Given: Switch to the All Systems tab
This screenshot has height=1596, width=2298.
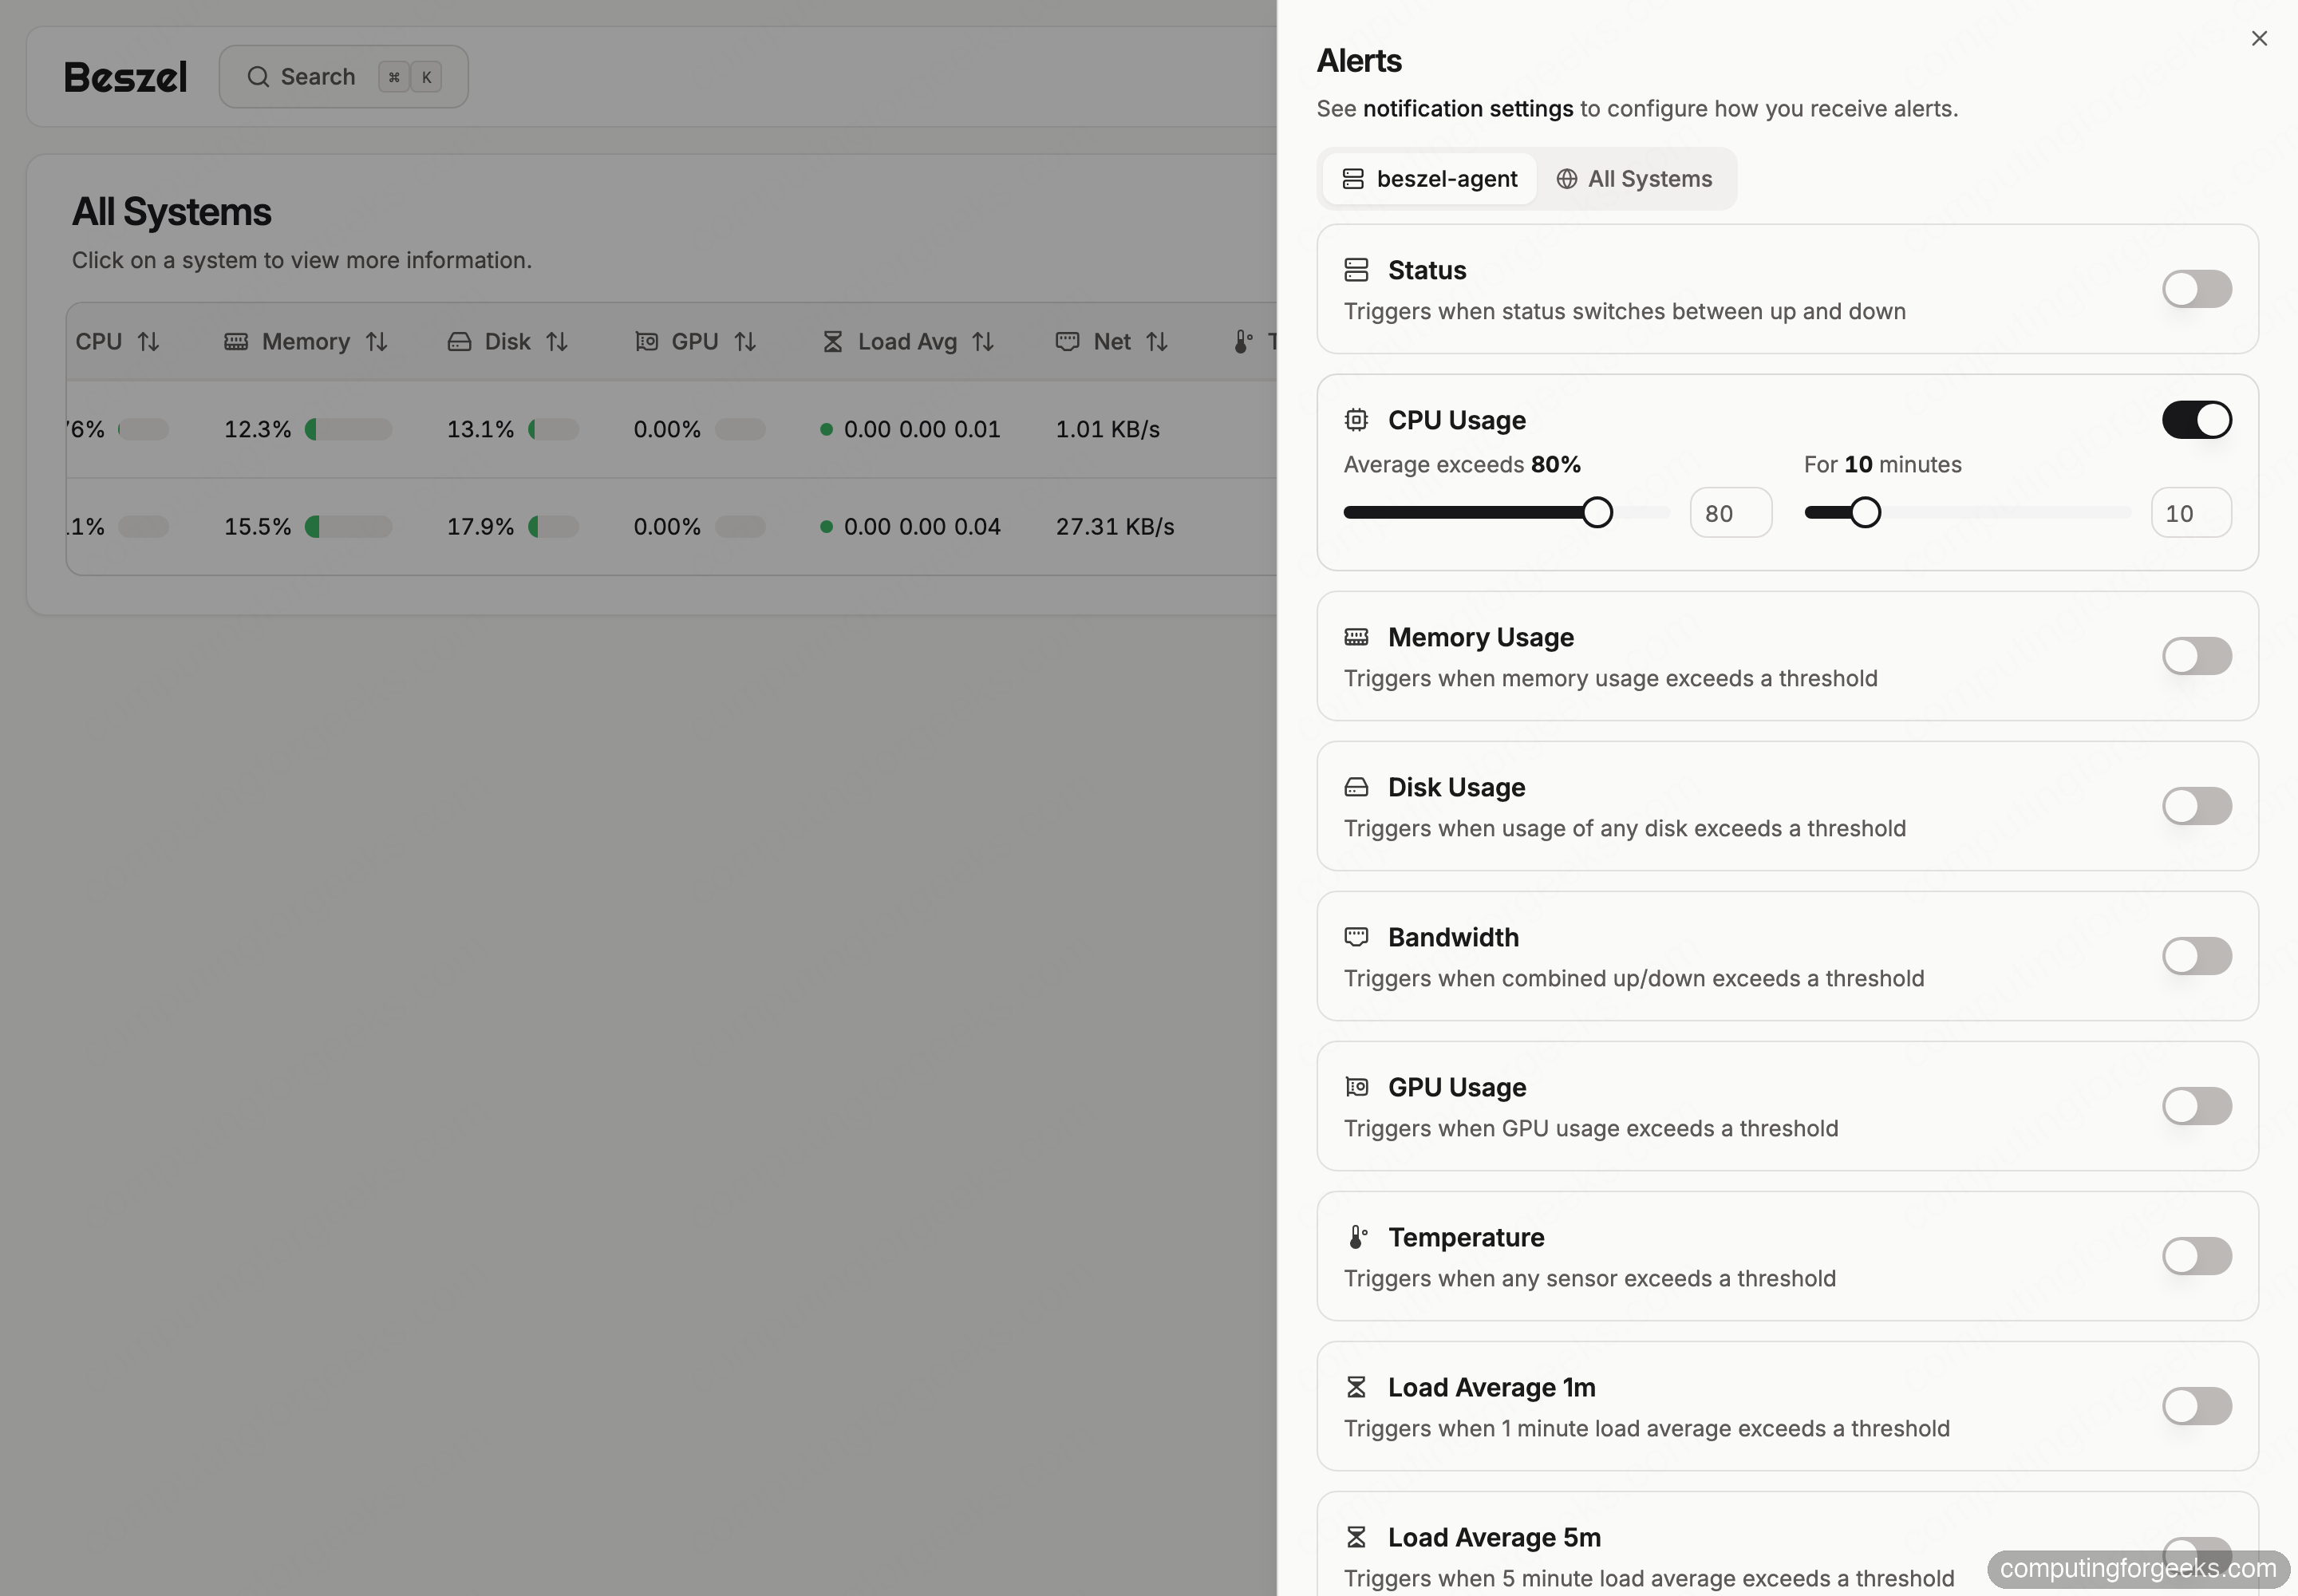Looking at the screenshot, I should (1634, 179).
